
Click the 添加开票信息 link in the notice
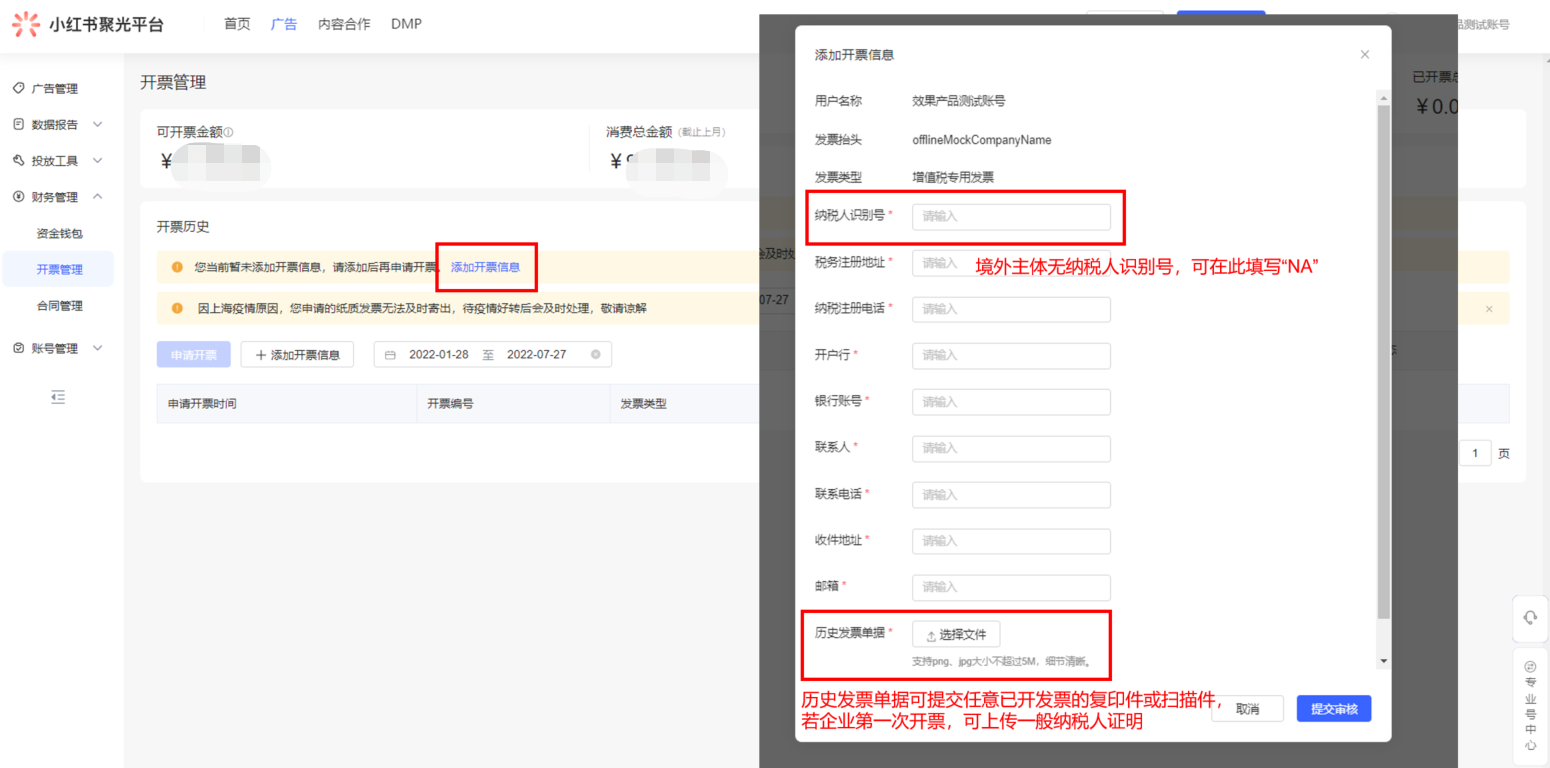tap(485, 267)
